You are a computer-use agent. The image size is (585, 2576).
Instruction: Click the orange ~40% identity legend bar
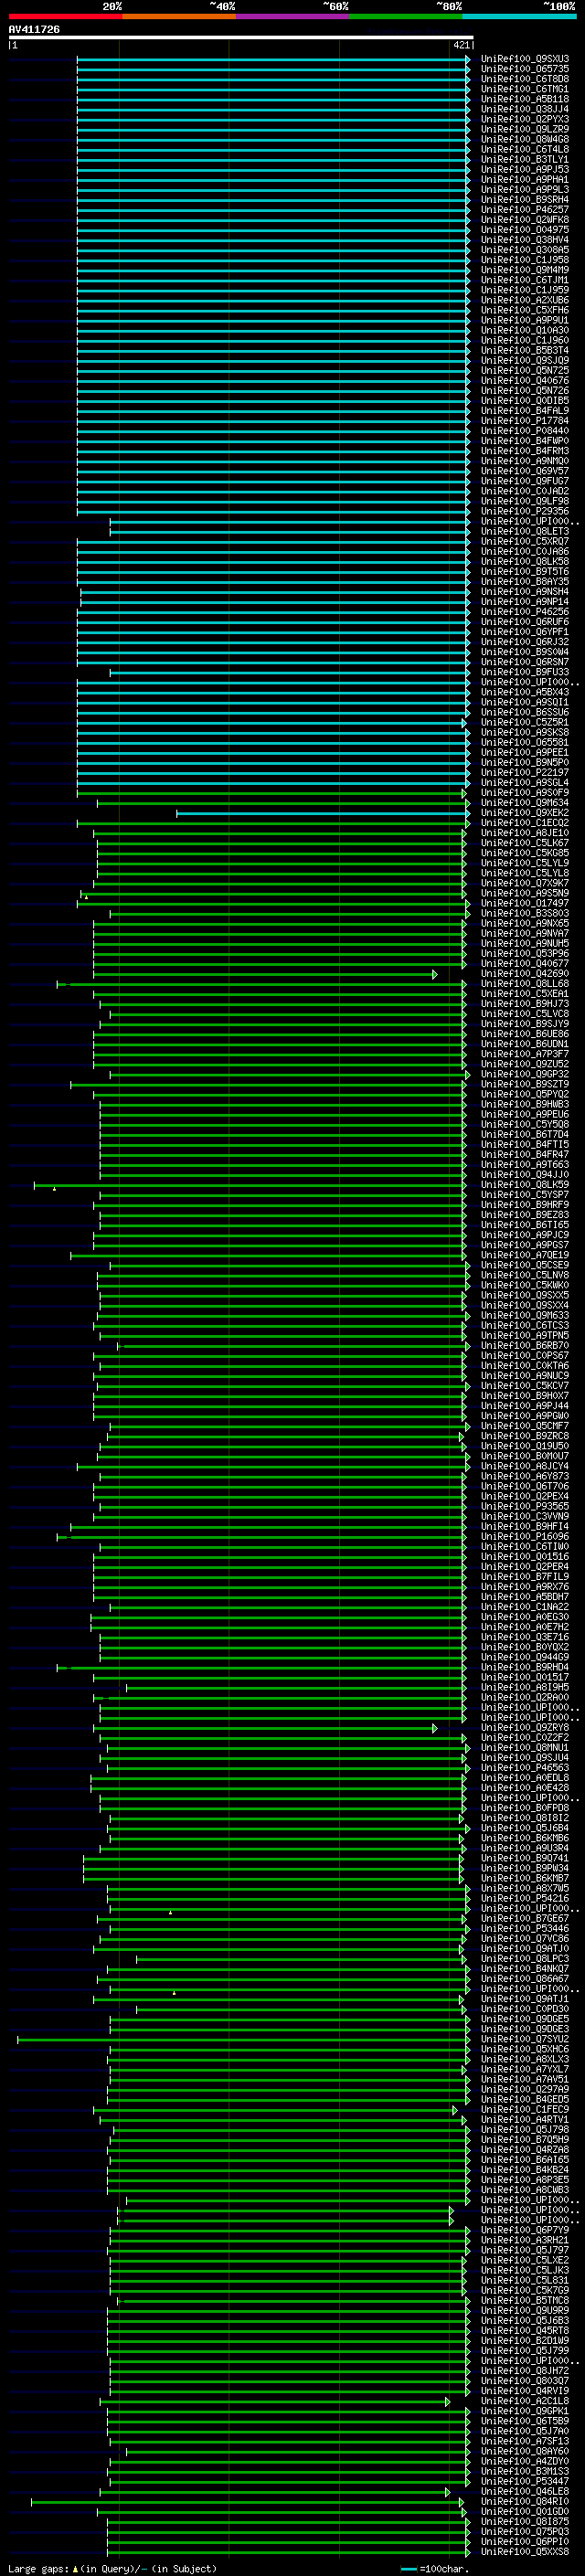[x=179, y=16]
